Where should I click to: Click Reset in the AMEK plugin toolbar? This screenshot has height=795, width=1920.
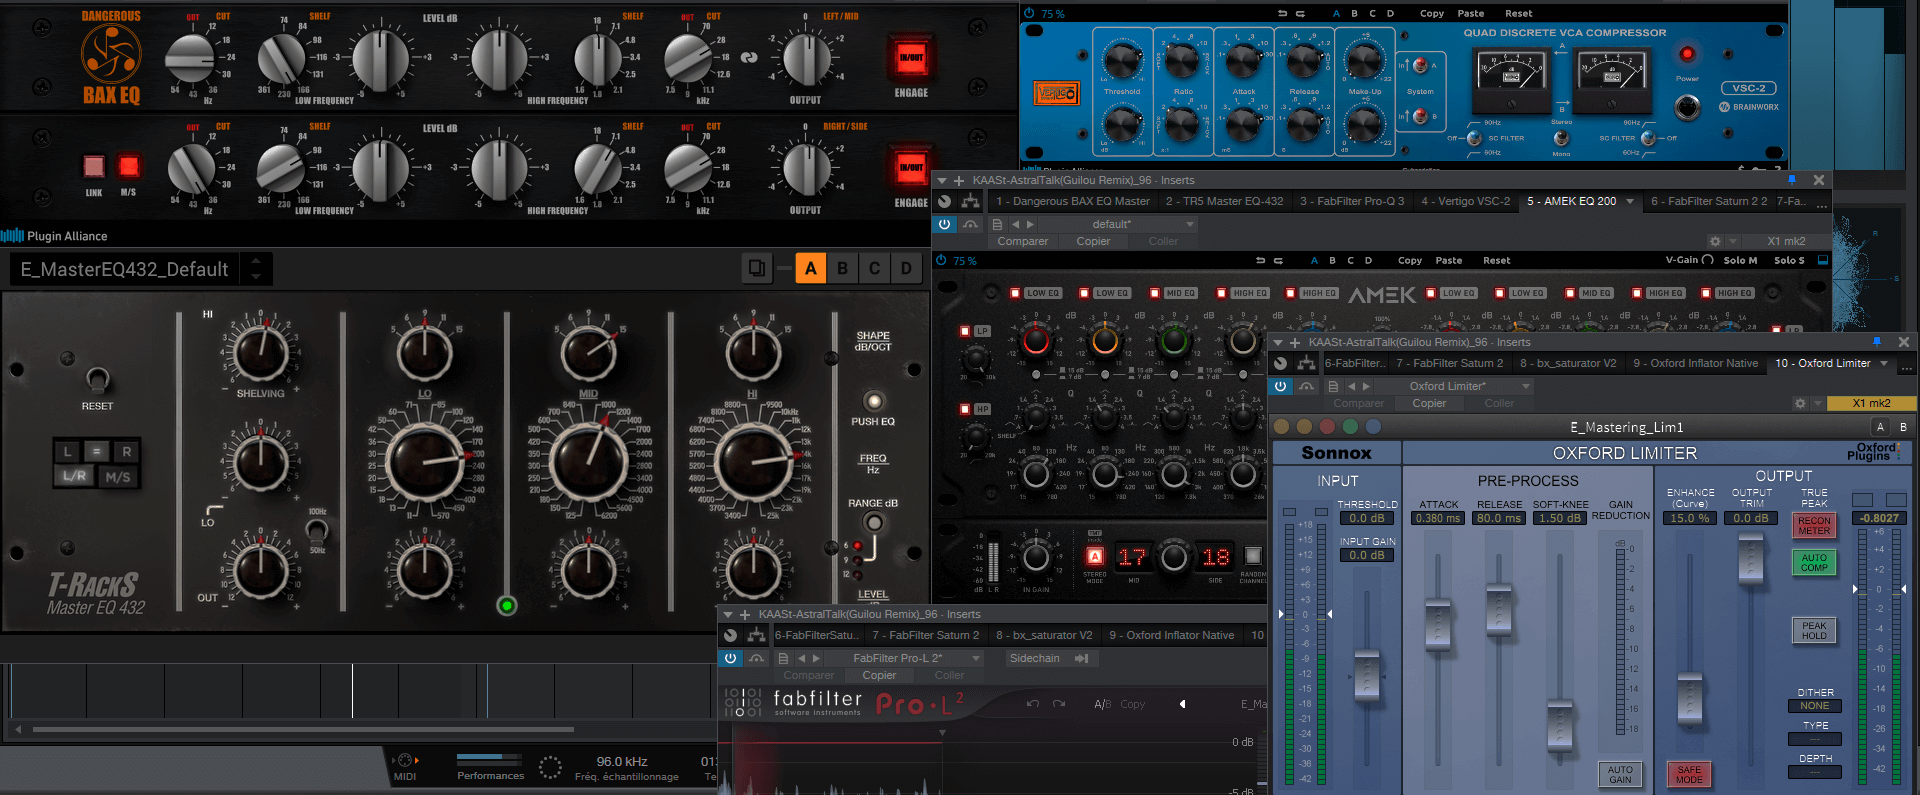tap(1496, 260)
